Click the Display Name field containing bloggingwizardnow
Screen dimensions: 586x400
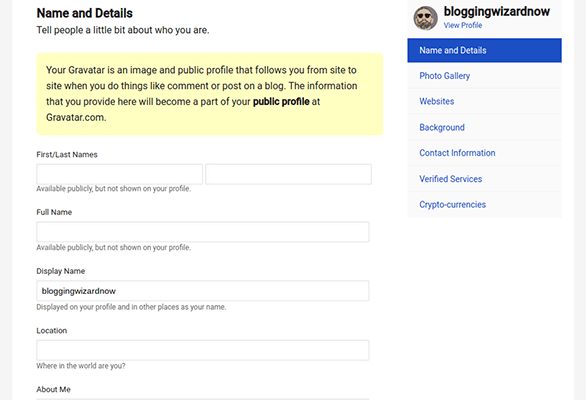click(203, 291)
